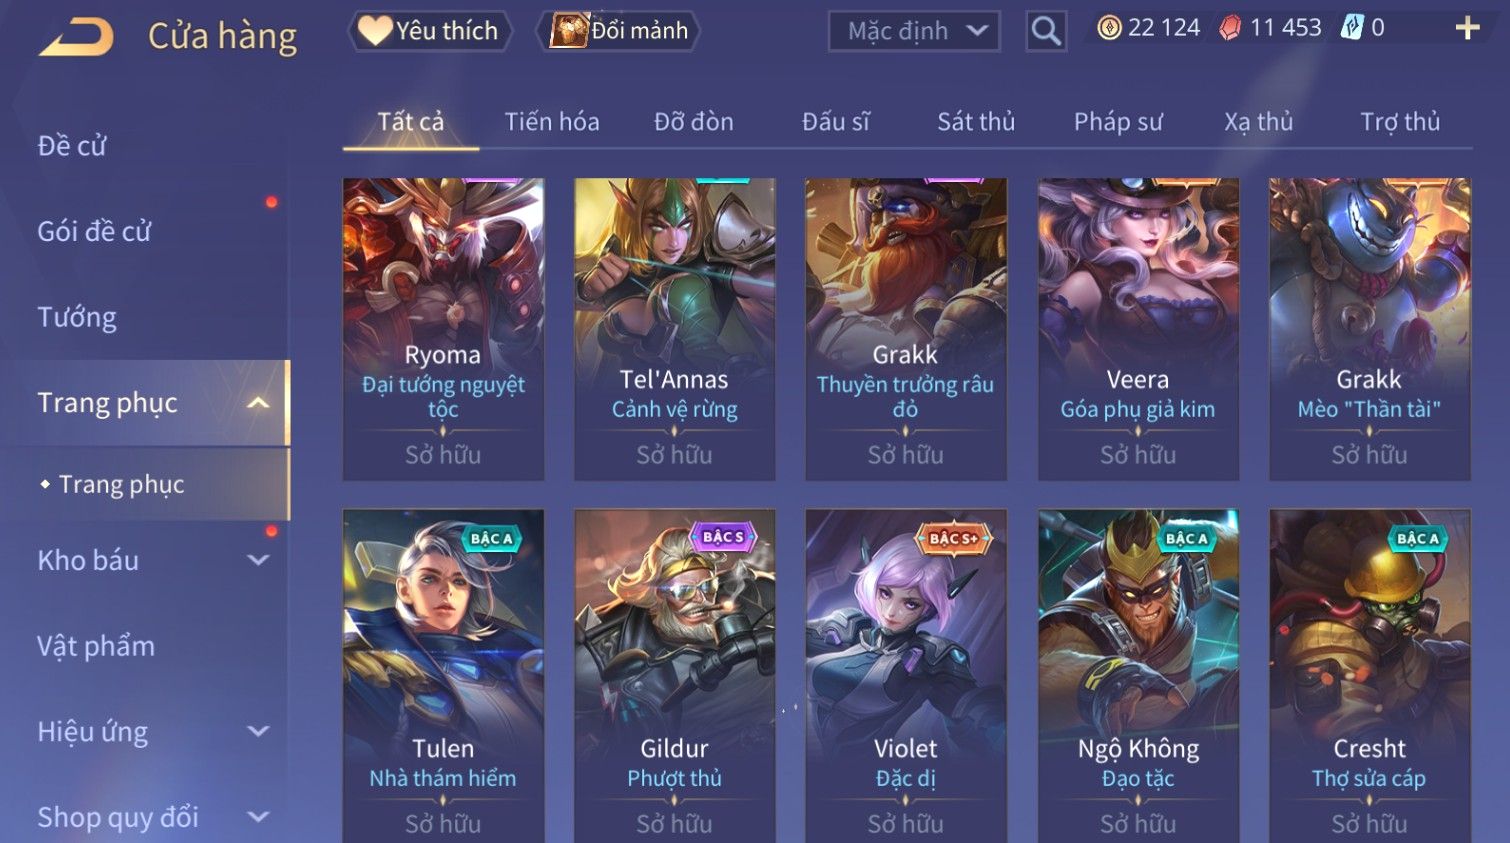Open Ryoma Đại tướng nguyệt tộc skin

point(443,330)
